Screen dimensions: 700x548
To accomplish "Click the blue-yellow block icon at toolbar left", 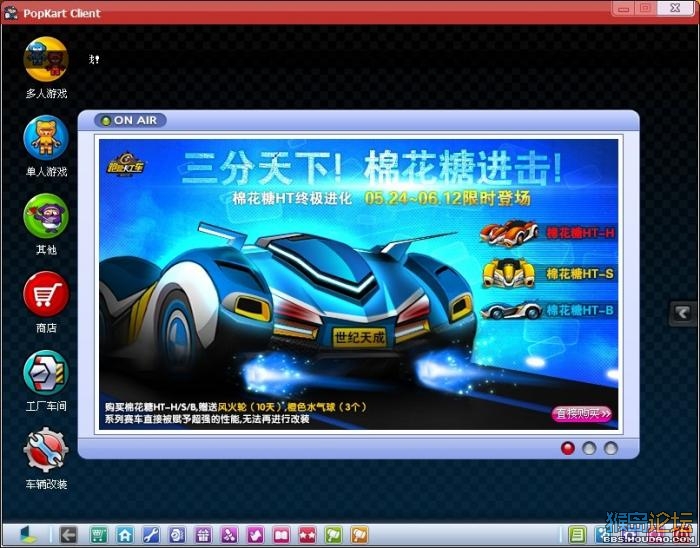I will [x=29, y=535].
